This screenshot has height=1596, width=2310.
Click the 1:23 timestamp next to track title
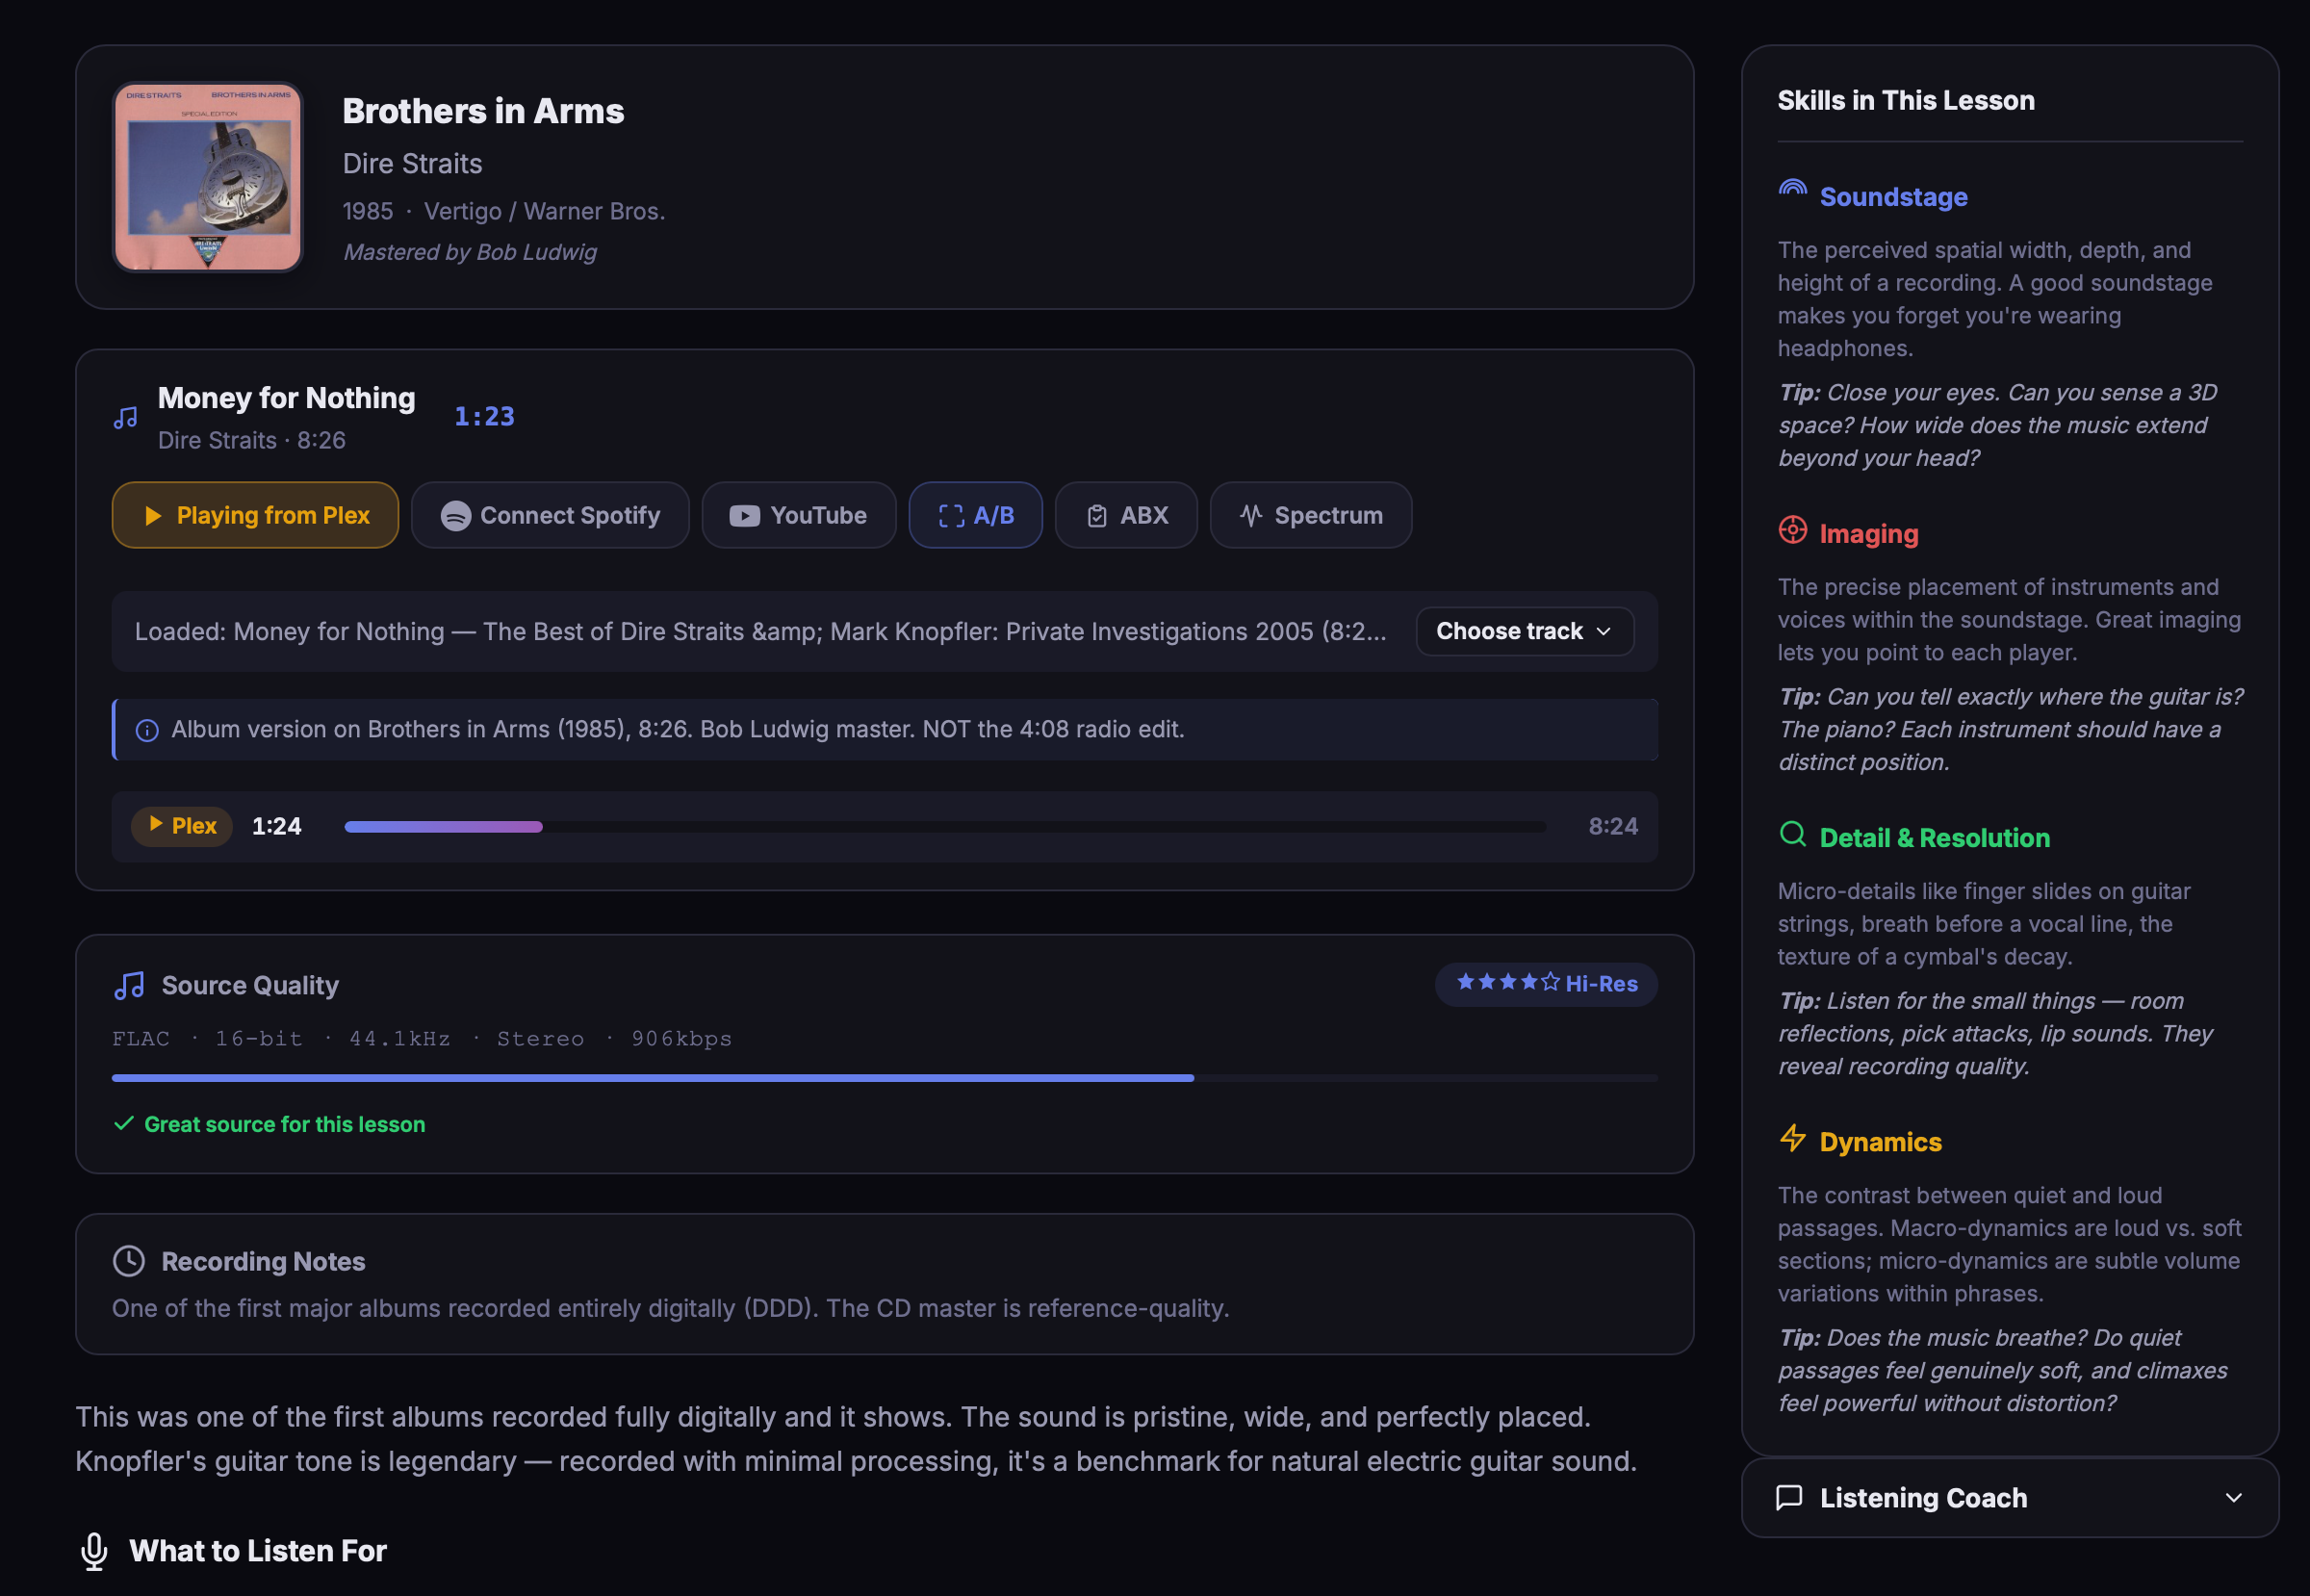click(x=484, y=417)
